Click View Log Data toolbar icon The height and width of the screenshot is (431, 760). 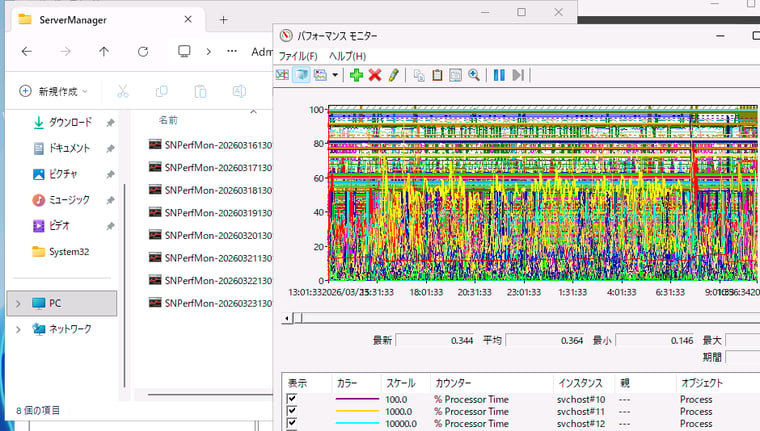301,75
